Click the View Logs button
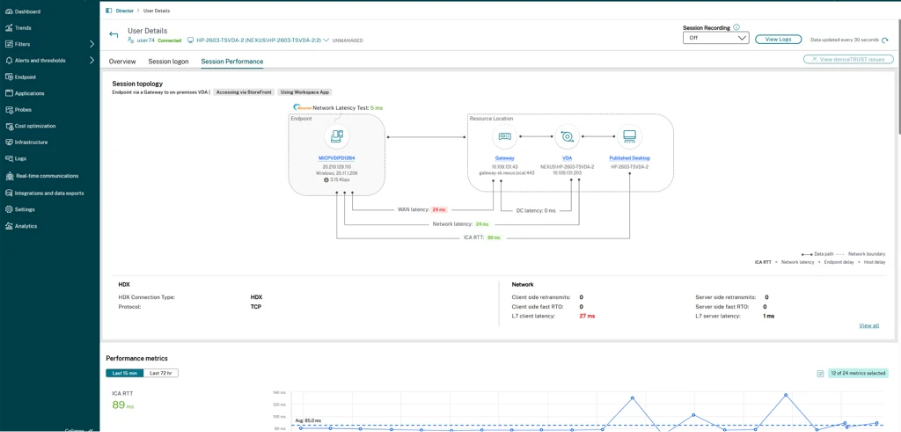The image size is (901, 432). [x=778, y=39]
